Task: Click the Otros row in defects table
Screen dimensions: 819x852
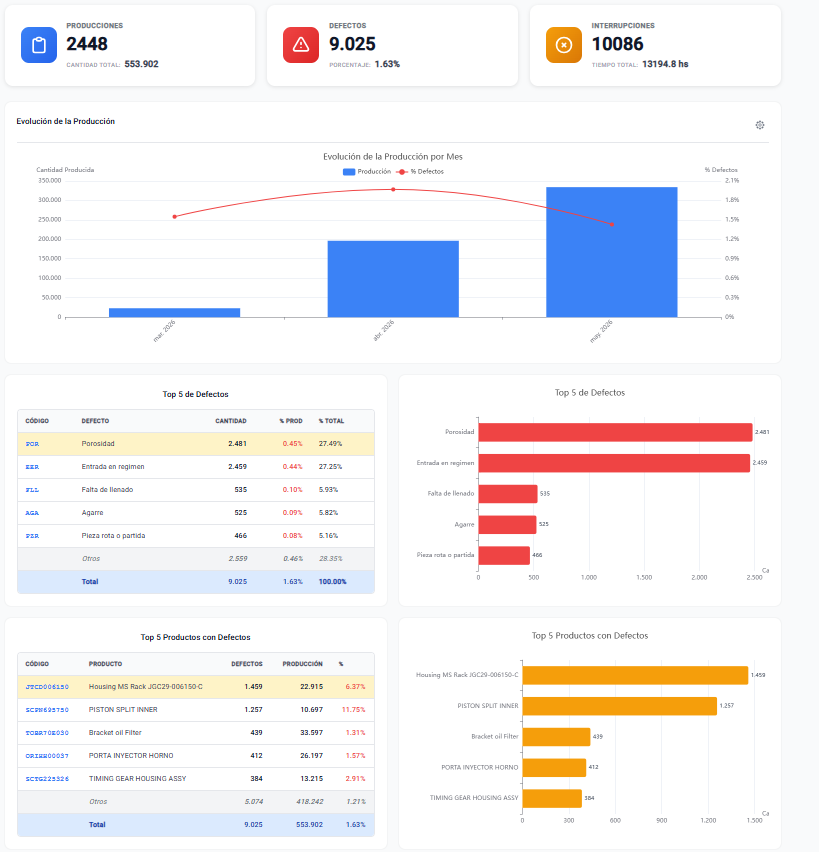Action: [x=196, y=559]
